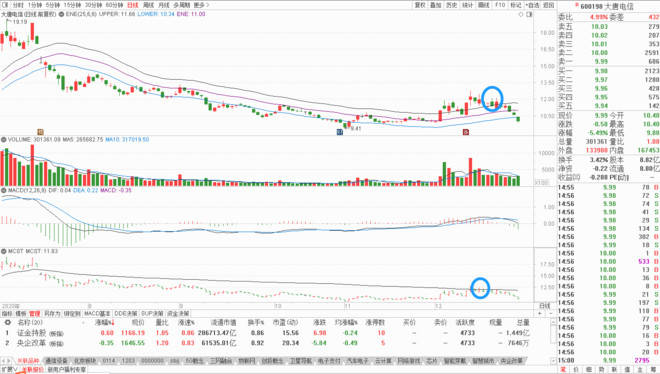This screenshot has width=660, height=374.
Task: Activate the 画线 drawing tool
Action: click(484, 5)
